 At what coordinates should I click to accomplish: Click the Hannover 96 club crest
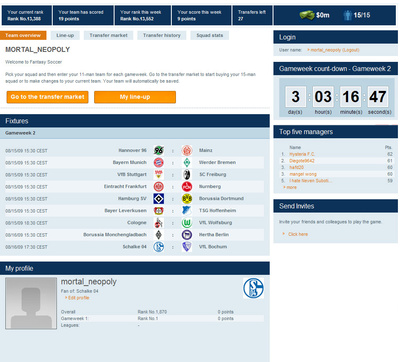coord(159,150)
